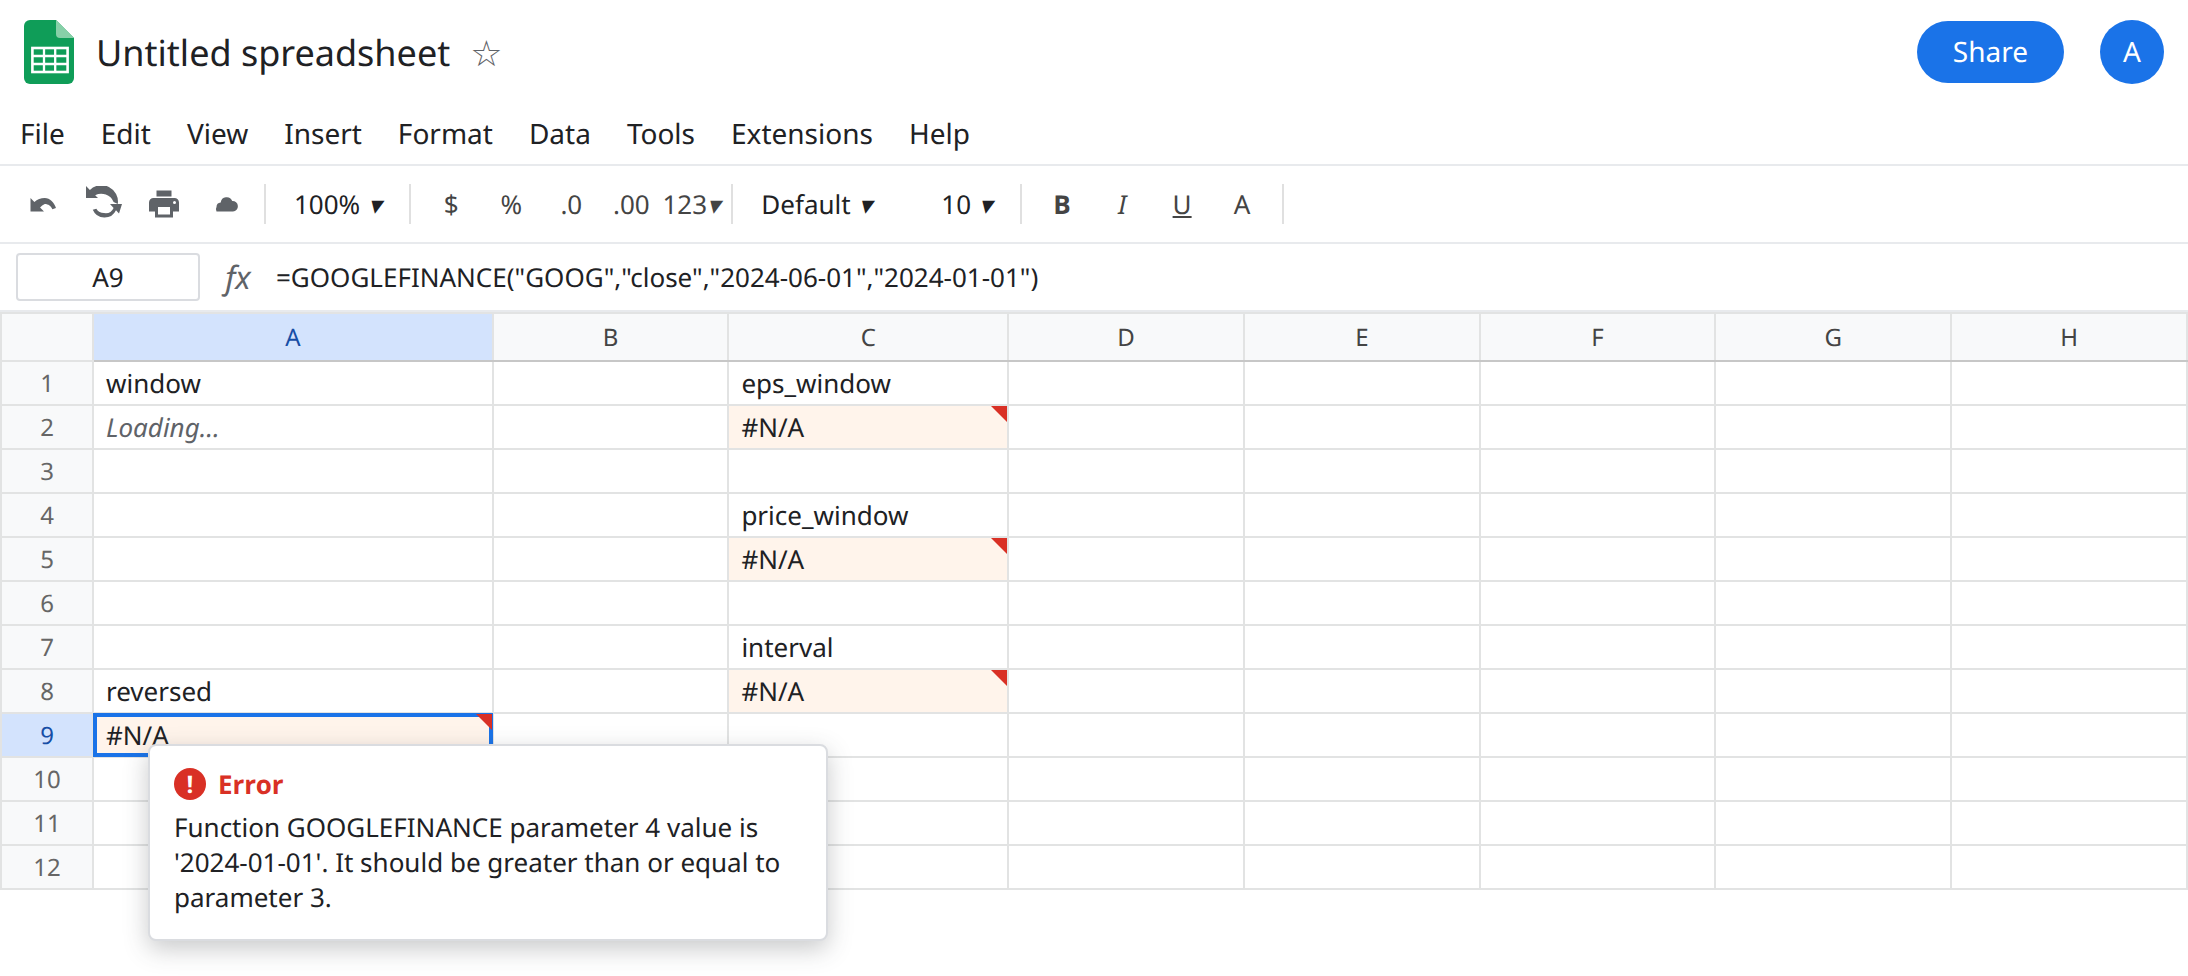Open the 123 number format dropdown
The height and width of the screenshot is (976, 2188).
692,205
